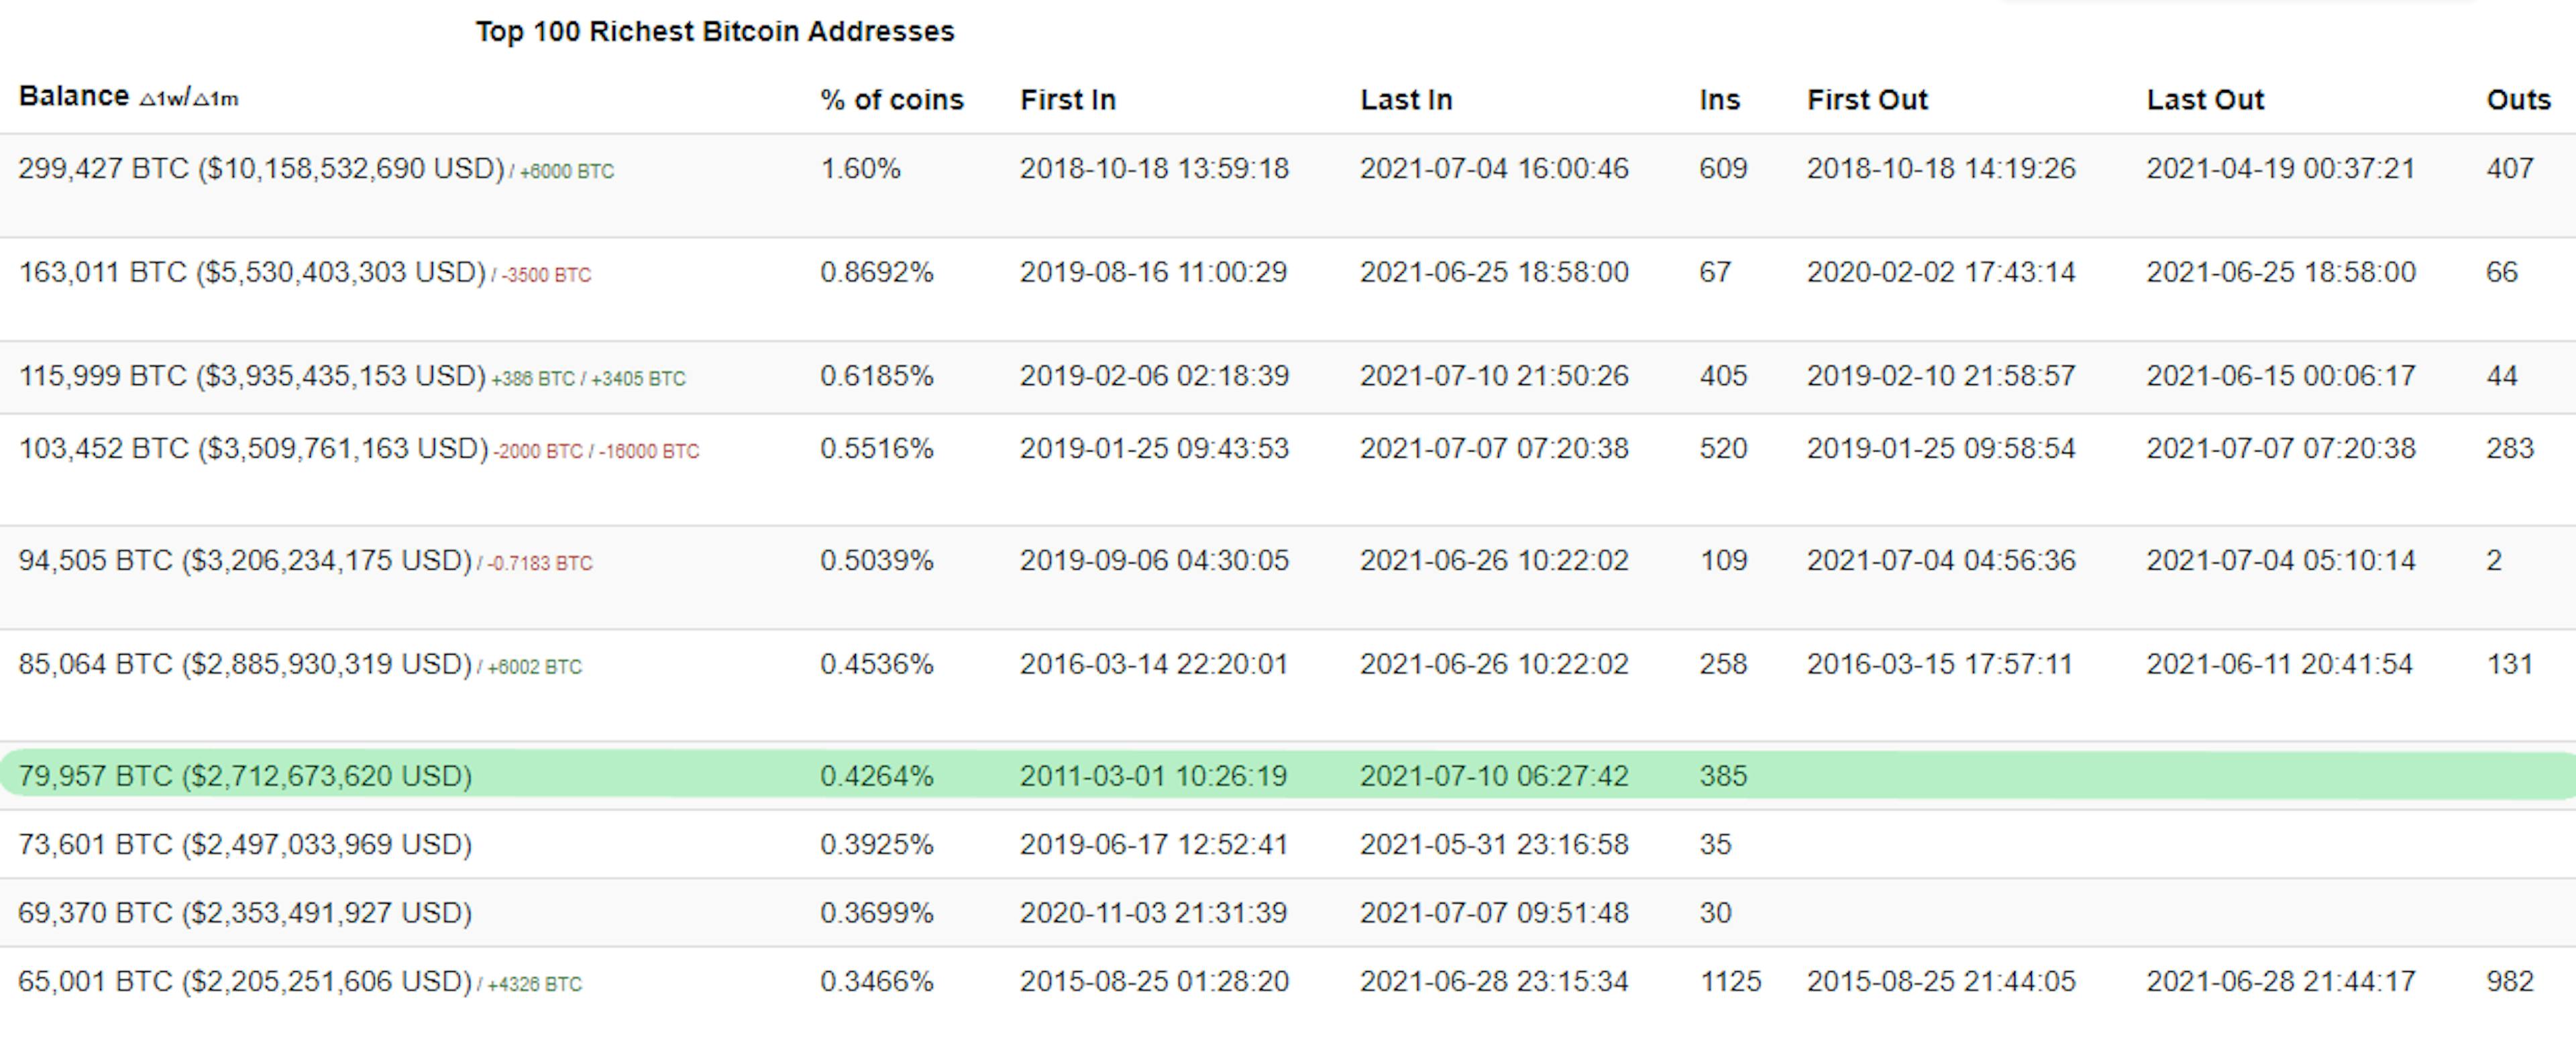Select the 0.5516% coins value
2576x1041 pixels.
(876, 448)
